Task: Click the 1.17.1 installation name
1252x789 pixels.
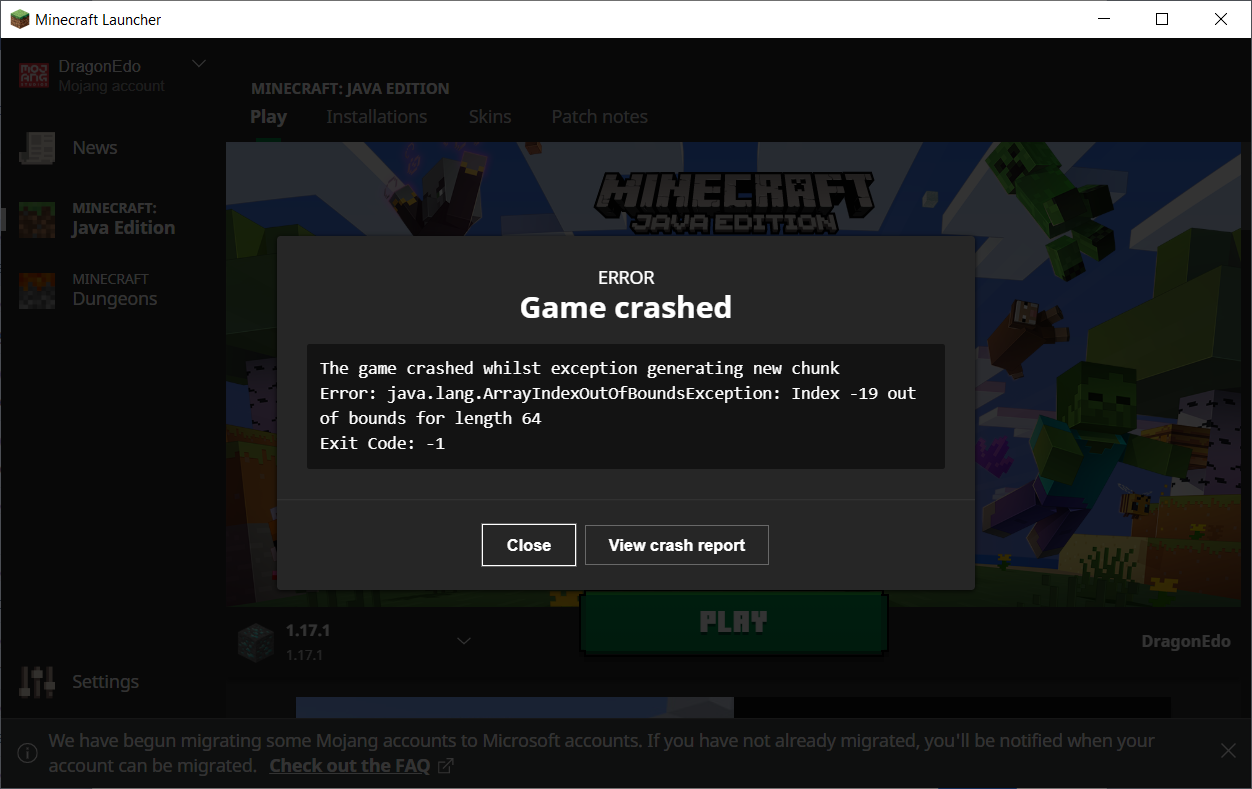Action: tap(308, 631)
